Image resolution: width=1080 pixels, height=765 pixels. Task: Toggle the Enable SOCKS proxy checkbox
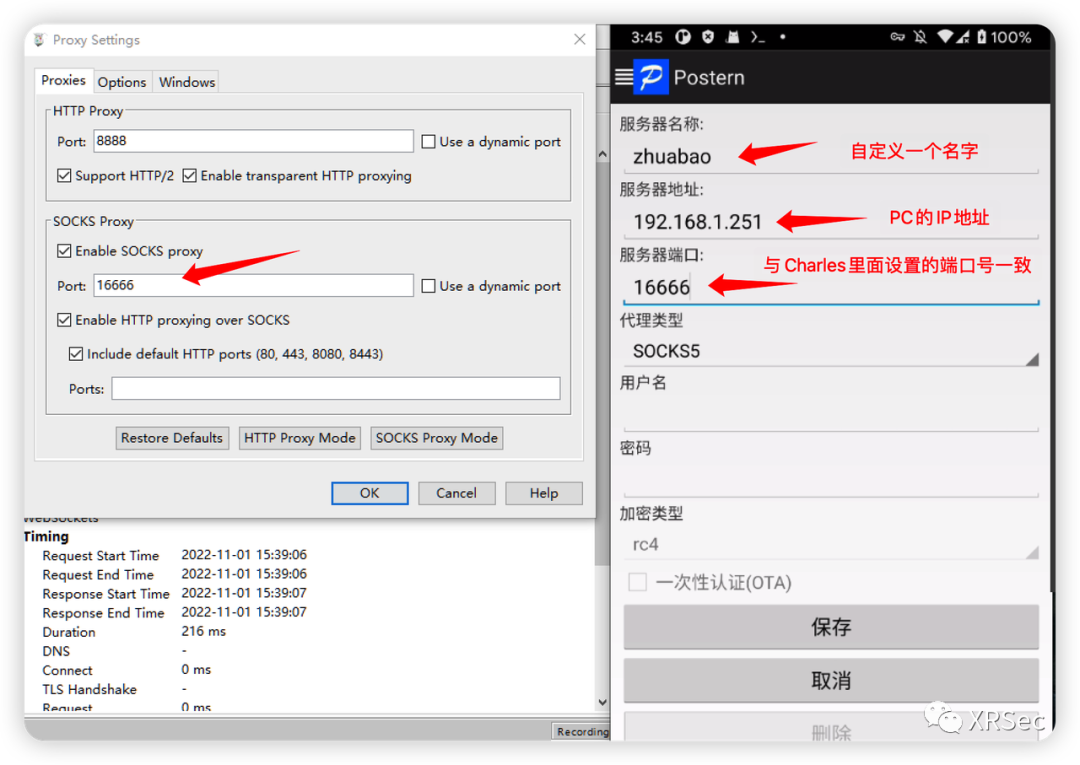[x=65, y=251]
